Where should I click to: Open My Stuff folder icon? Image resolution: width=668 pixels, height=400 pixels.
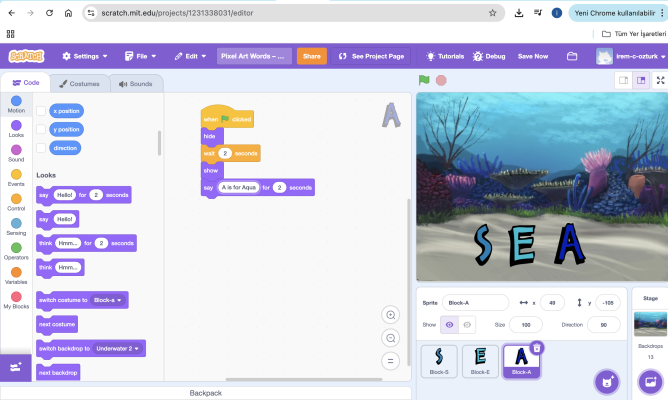(x=572, y=56)
